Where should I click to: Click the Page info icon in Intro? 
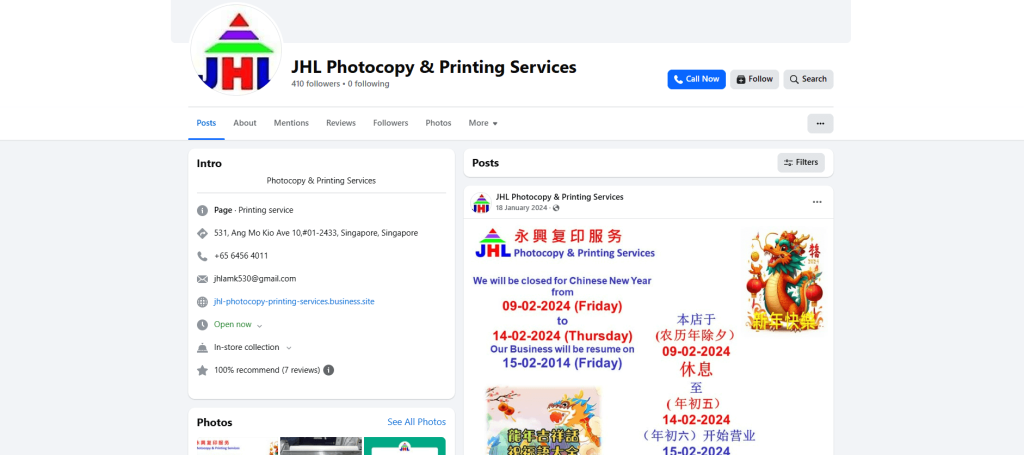tap(202, 211)
